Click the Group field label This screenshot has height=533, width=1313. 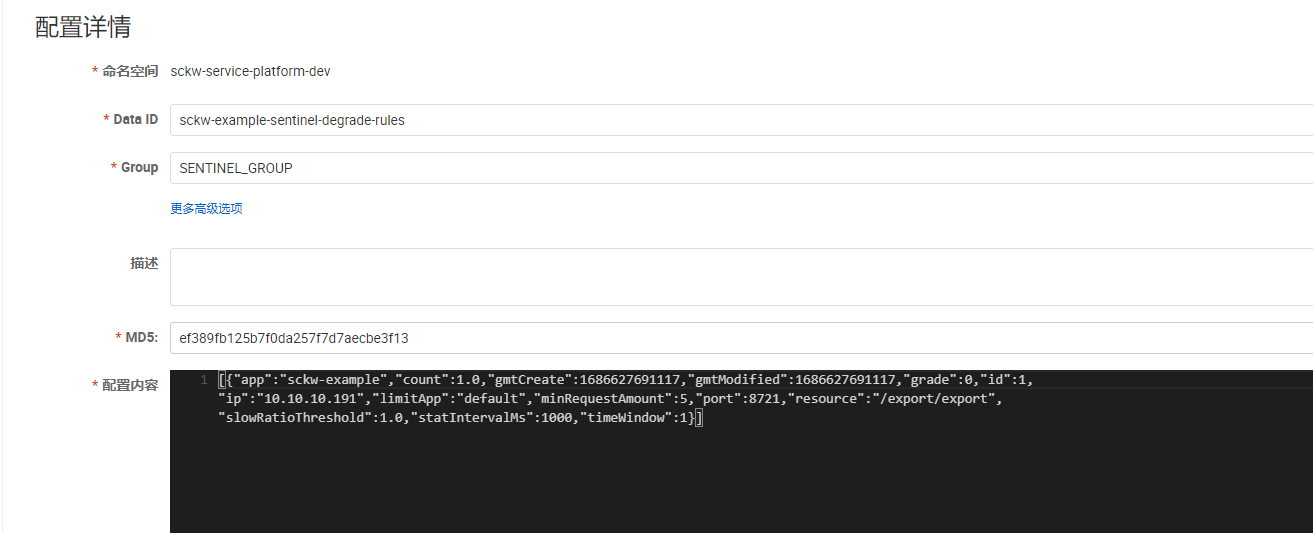[139, 167]
